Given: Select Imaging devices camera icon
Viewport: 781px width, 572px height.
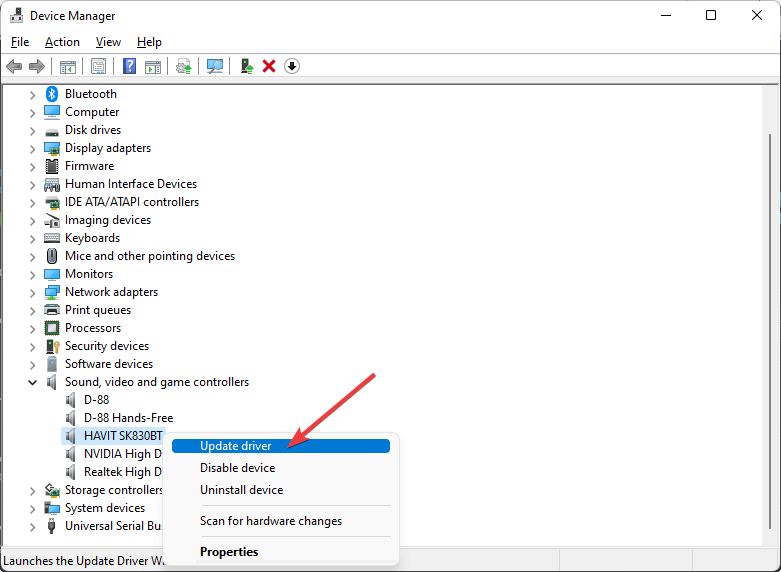Looking at the screenshot, I should 52,220.
